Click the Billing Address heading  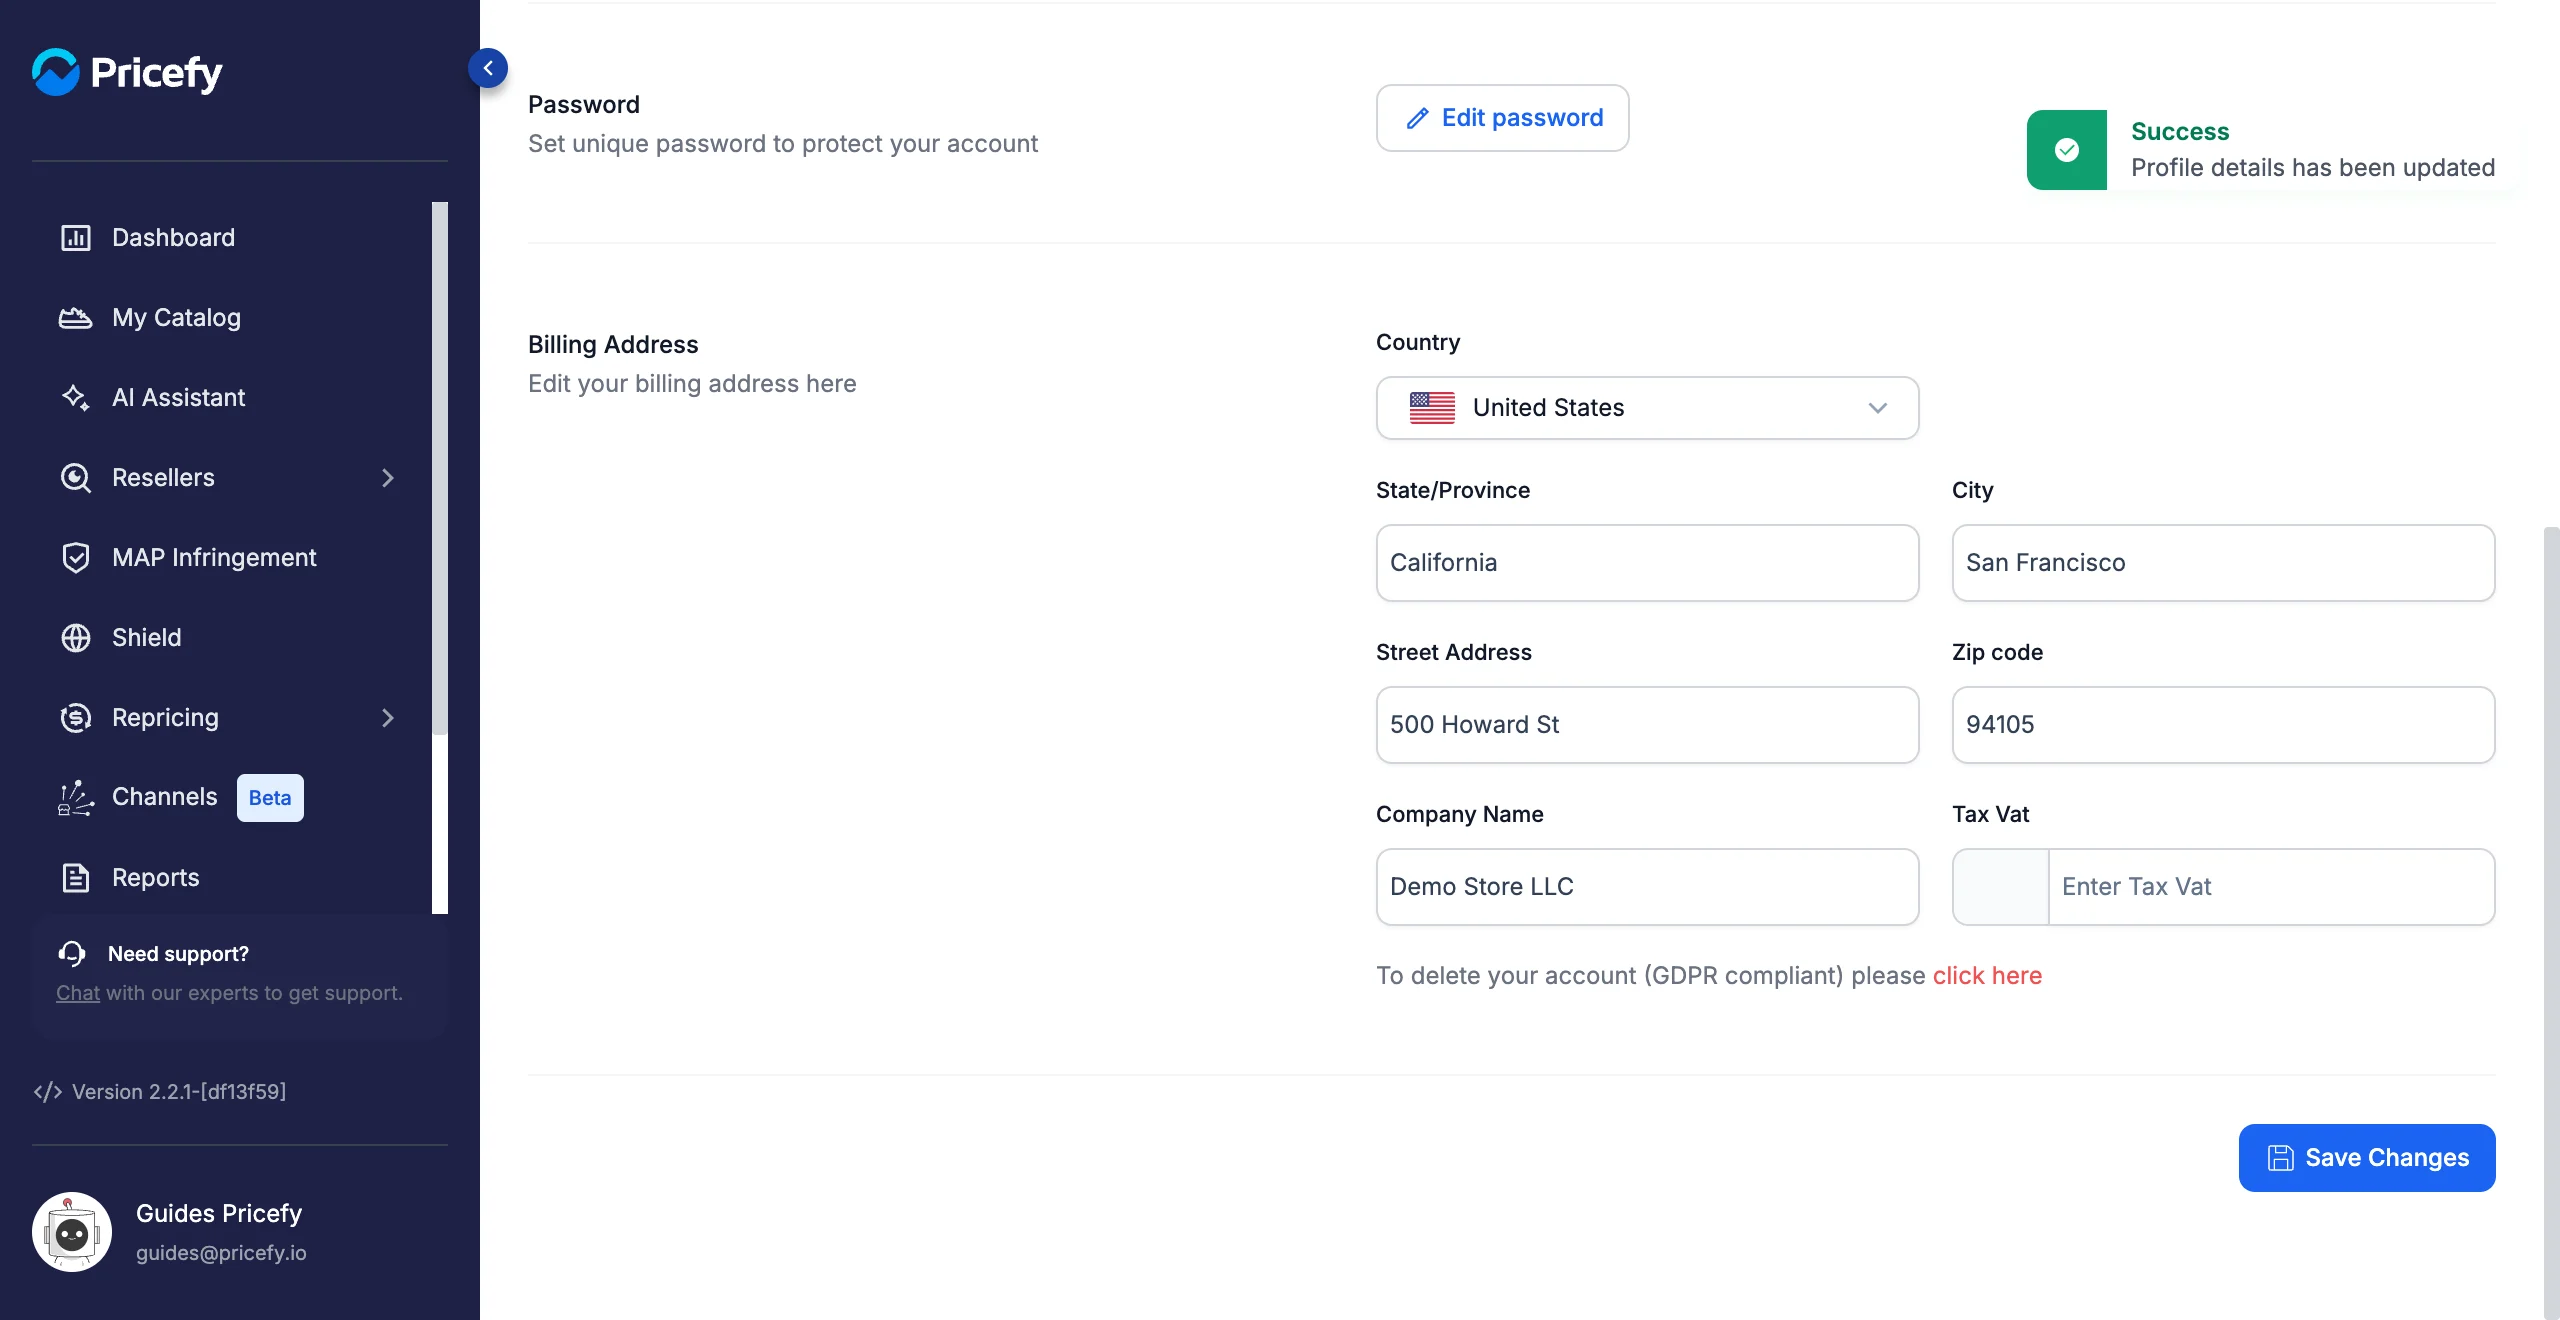coord(613,345)
